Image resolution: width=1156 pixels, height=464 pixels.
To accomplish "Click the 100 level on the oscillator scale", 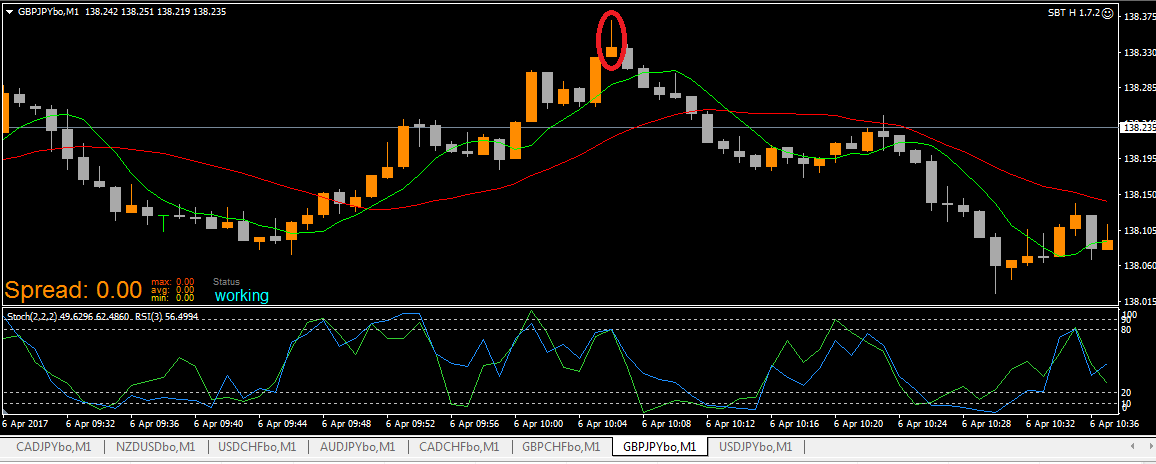I will (x=1130, y=315).
